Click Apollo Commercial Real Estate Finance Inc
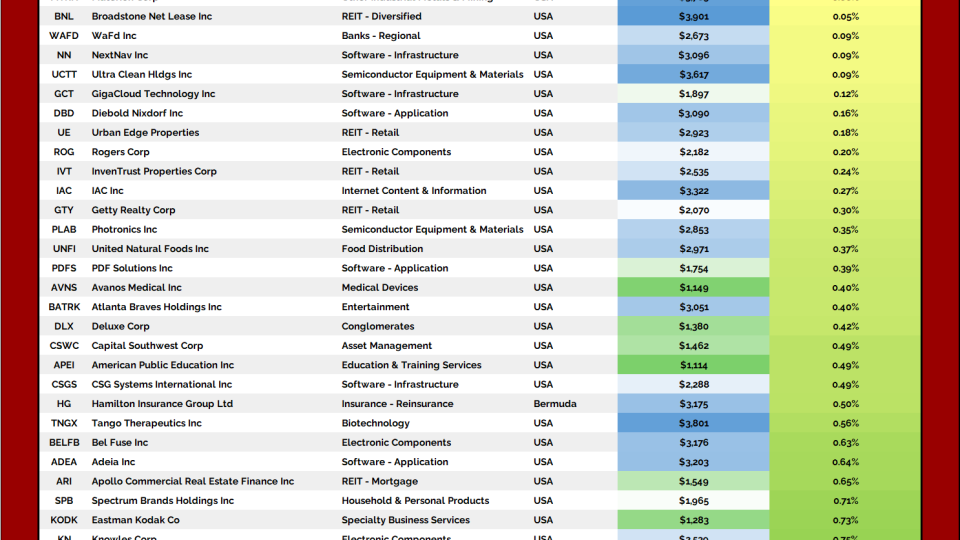This screenshot has height=540, width=960. click(x=193, y=481)
